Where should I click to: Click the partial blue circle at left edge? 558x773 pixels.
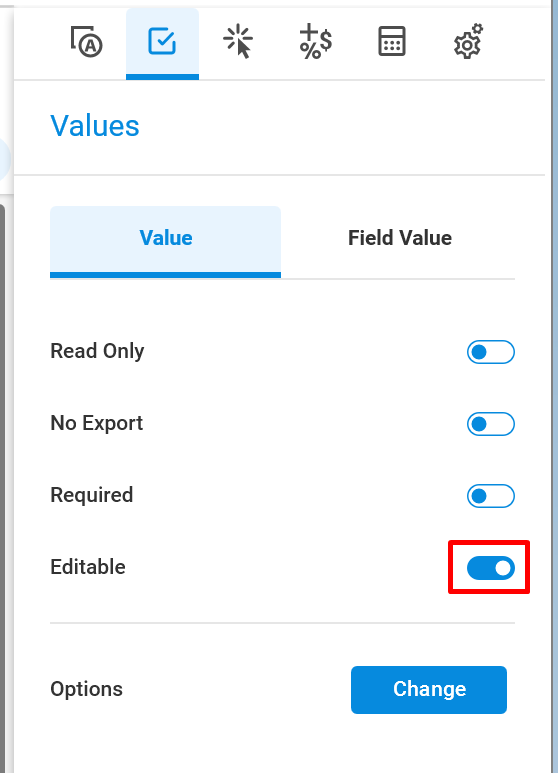[x=5, y=160]
